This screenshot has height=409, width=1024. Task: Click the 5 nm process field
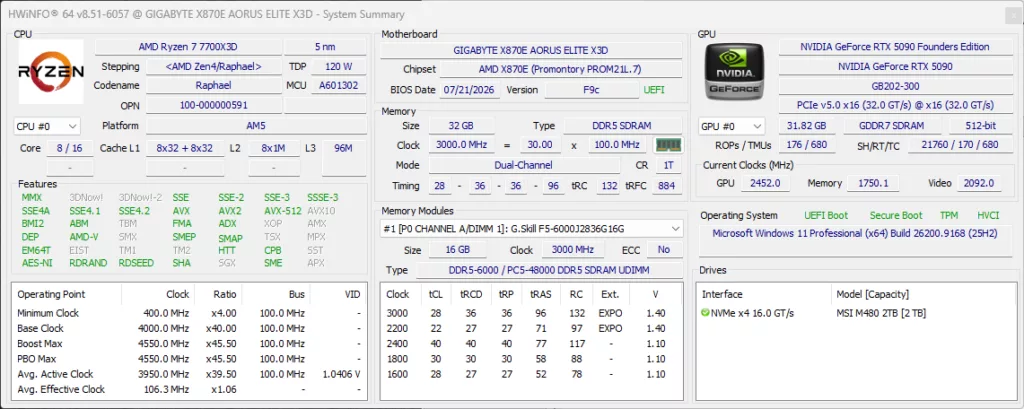coord(326,47)
